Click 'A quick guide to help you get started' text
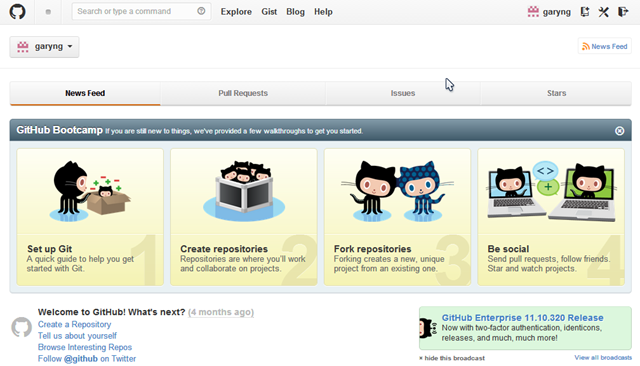The width and height of the screenshot is (640, 366). (80, 264)
